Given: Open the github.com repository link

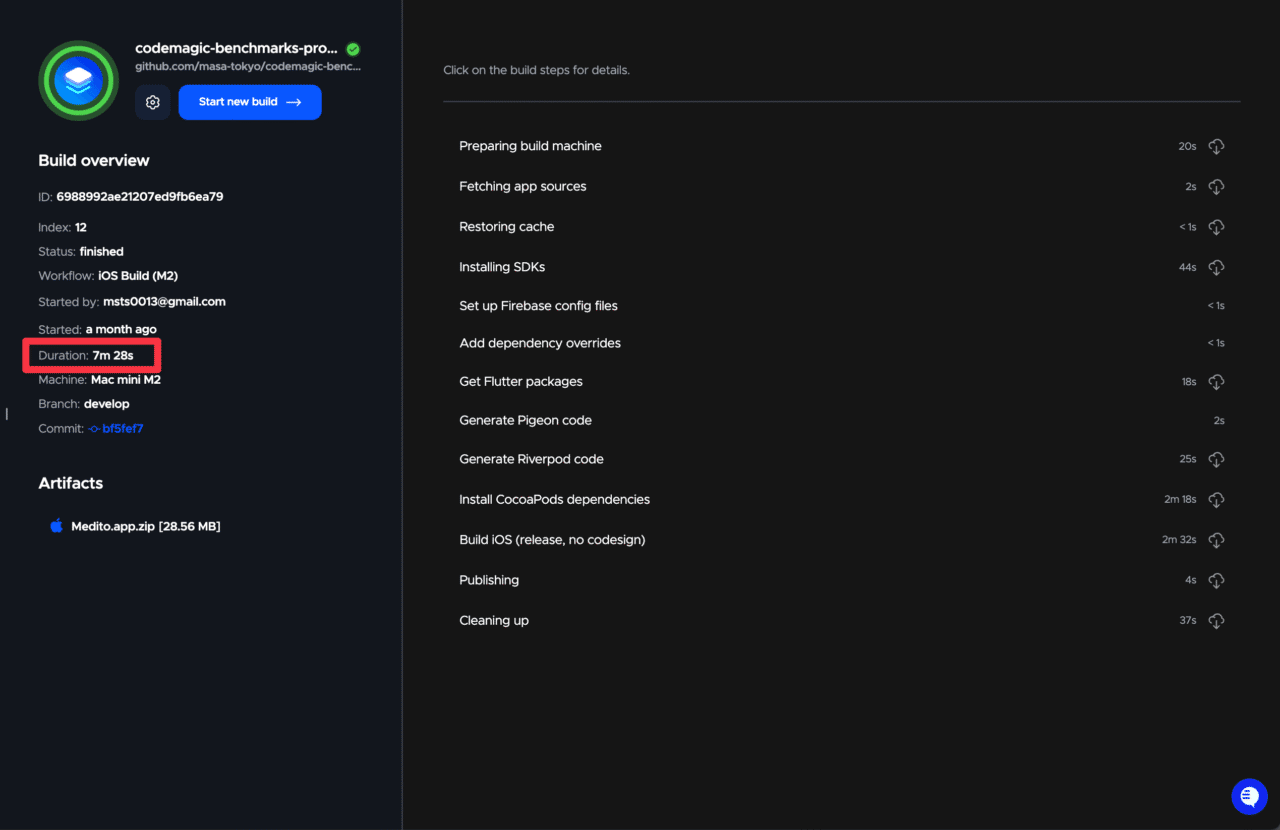Looking at the screenshot, I should click(x=248, y=67).
